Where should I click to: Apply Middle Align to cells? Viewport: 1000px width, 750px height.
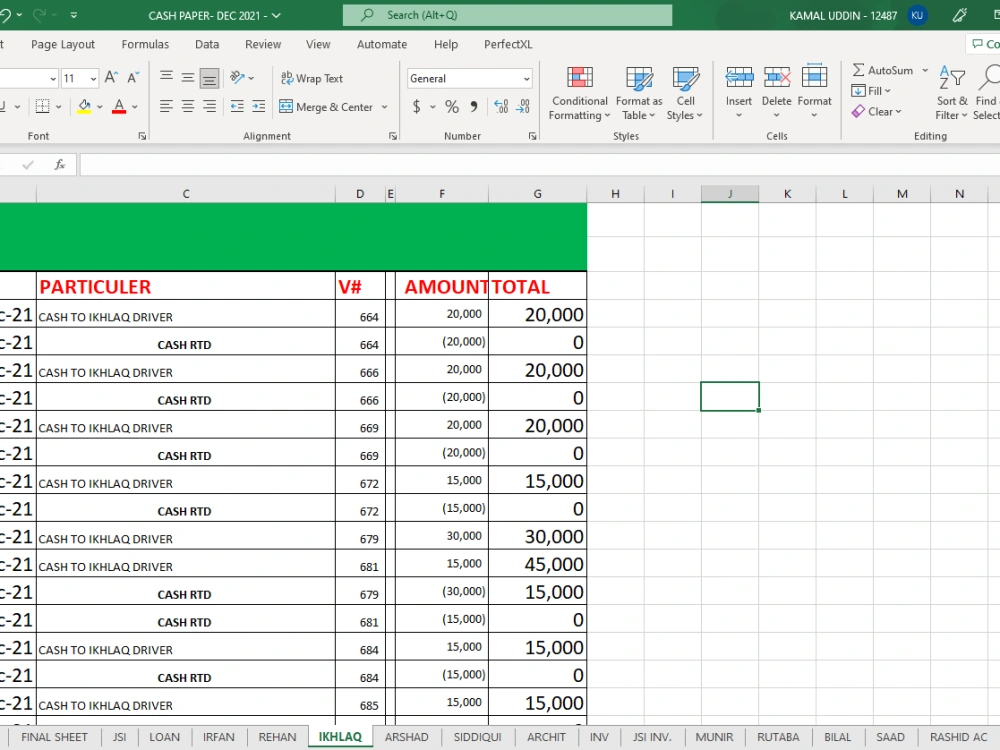pyautogui.click(x=188, y=78)
